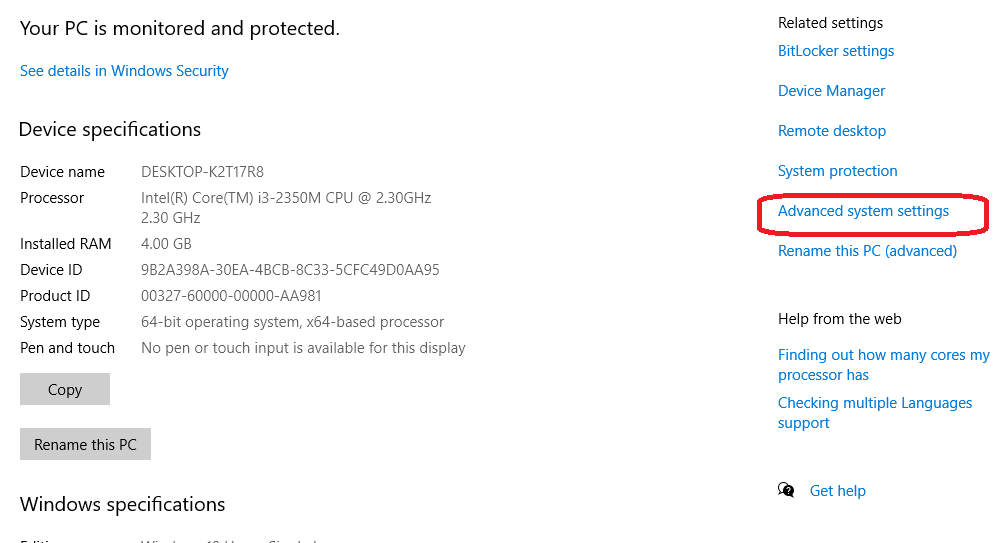Click the Device ID value text
1008x543 pixels.
pyautogui.click(x=290, y=270)
